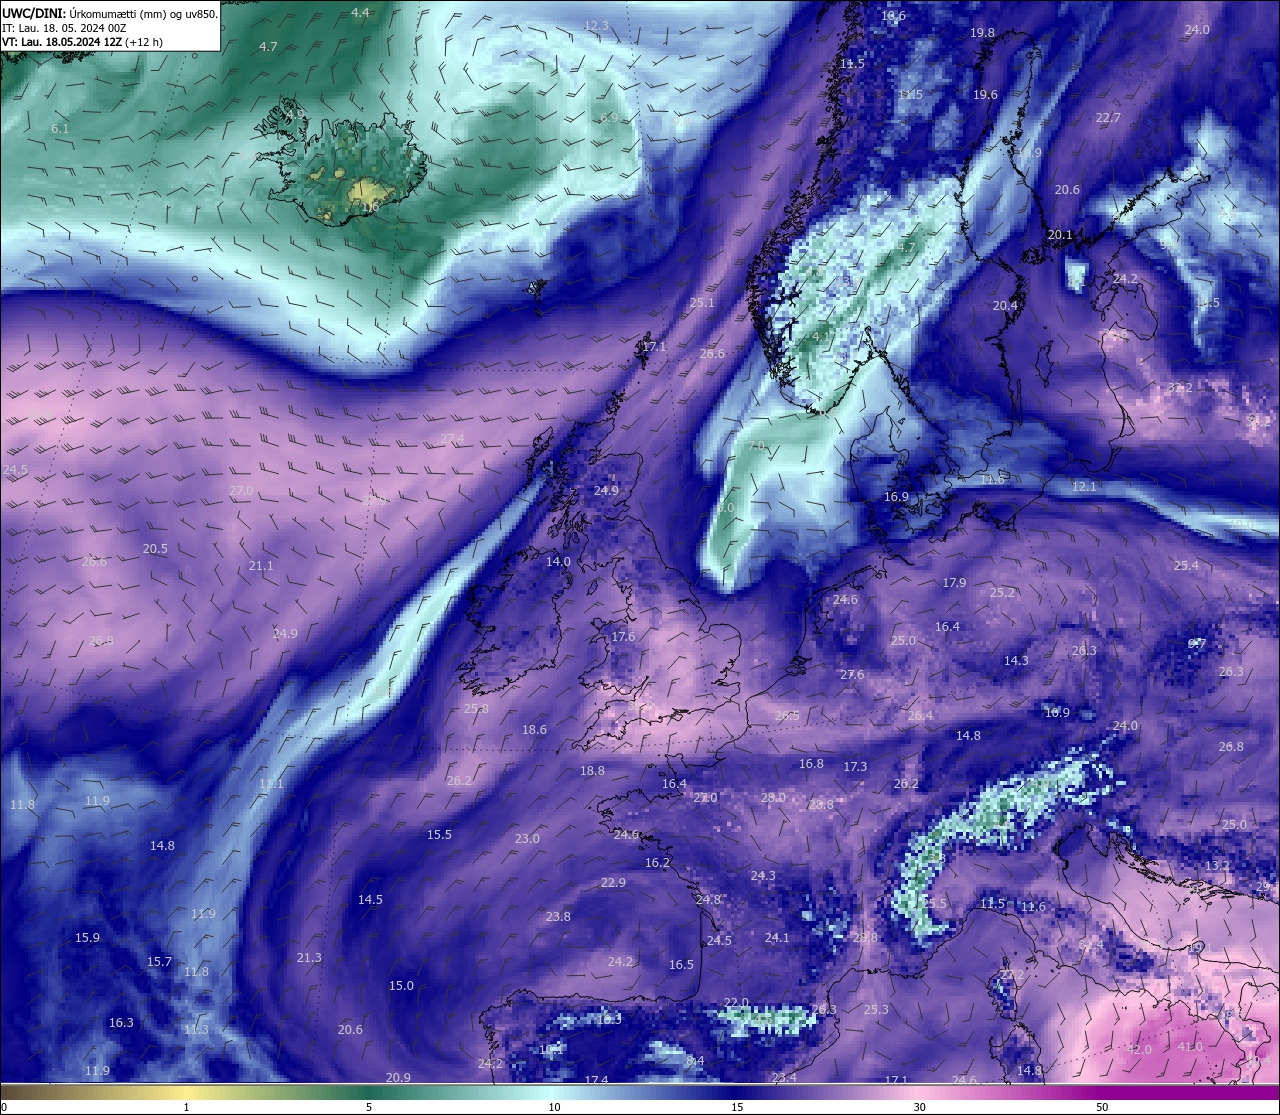Click the 12.1 value over the Baltic coast
The height and width of the screenshot is (1115, 1280).
[1084, 487]
